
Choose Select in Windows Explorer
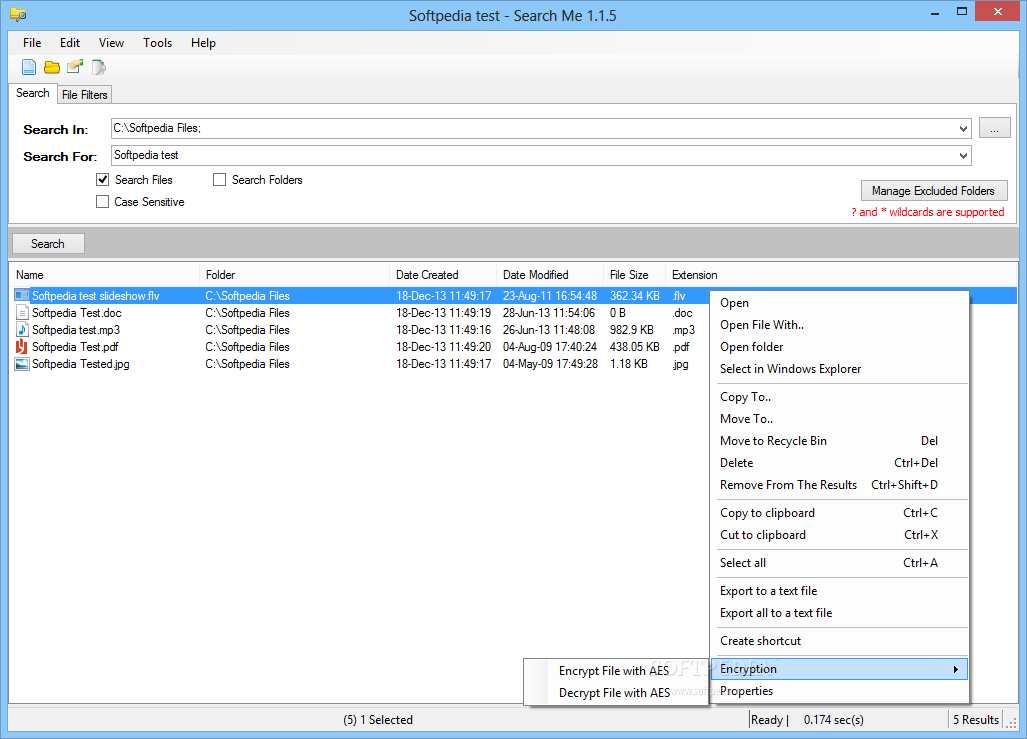[x=839, y=369]
